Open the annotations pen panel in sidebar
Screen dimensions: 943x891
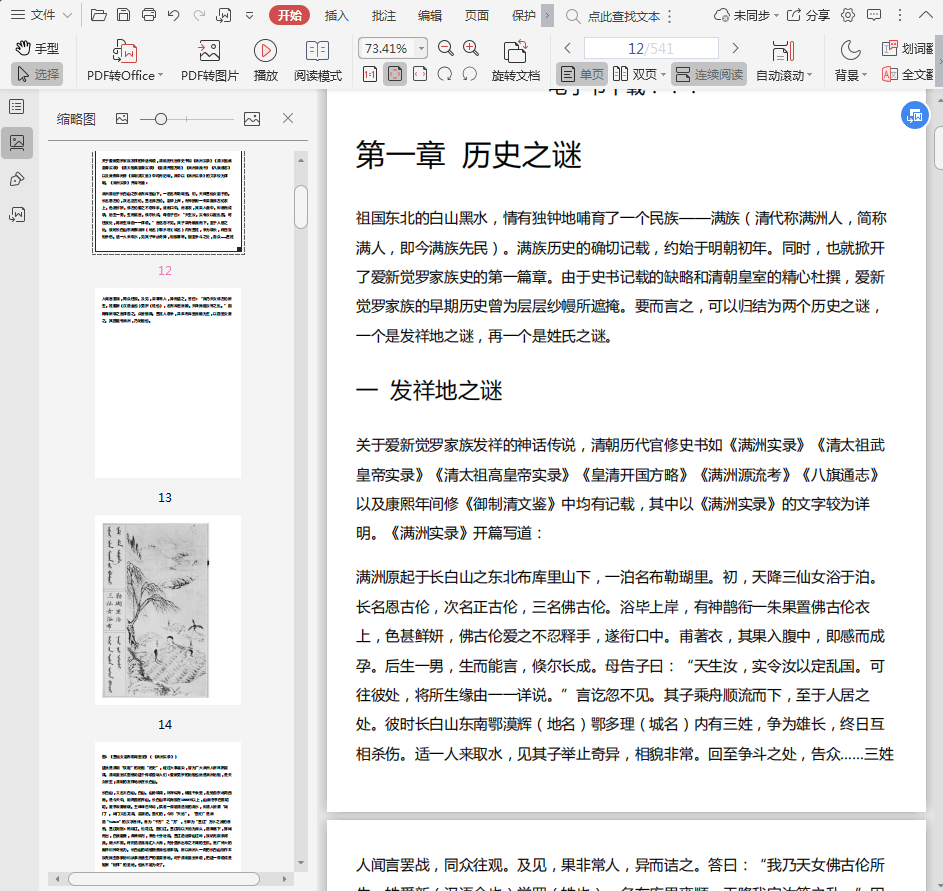pyautogui.click(x=17, y=179)
